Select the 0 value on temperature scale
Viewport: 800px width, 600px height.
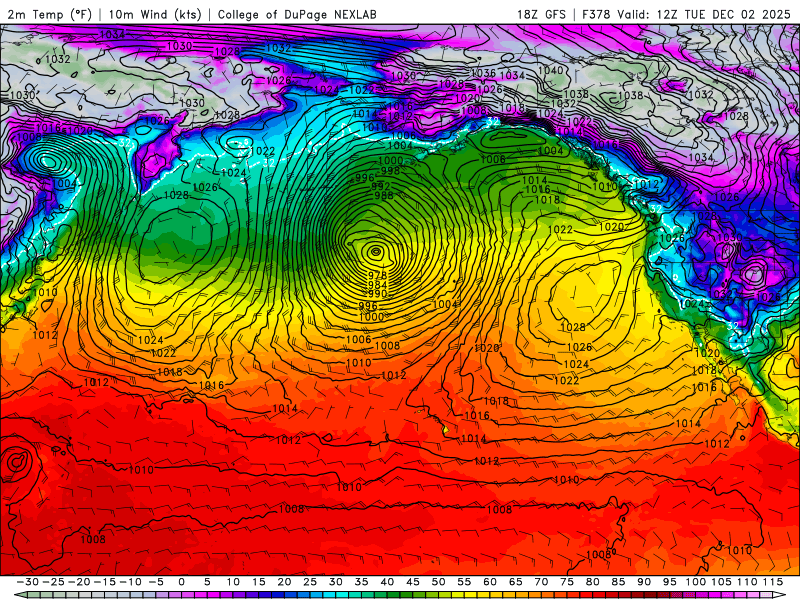[182, 582]
